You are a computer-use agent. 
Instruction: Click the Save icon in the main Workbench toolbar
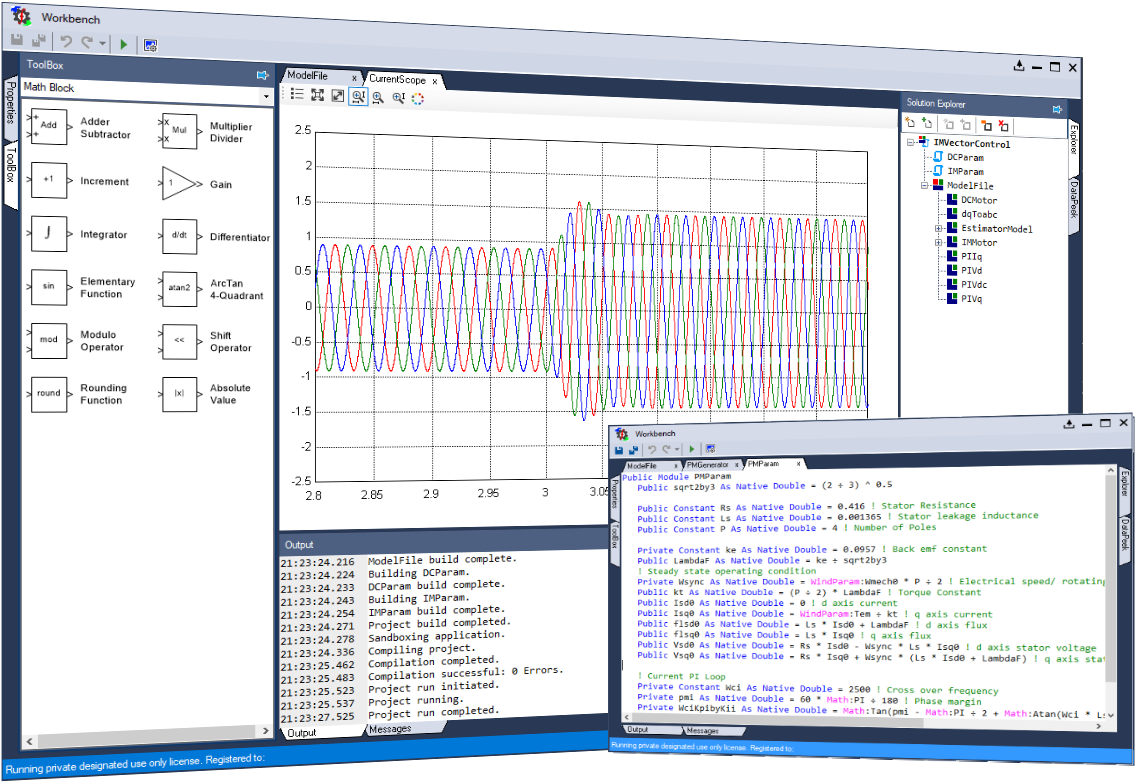17,41
